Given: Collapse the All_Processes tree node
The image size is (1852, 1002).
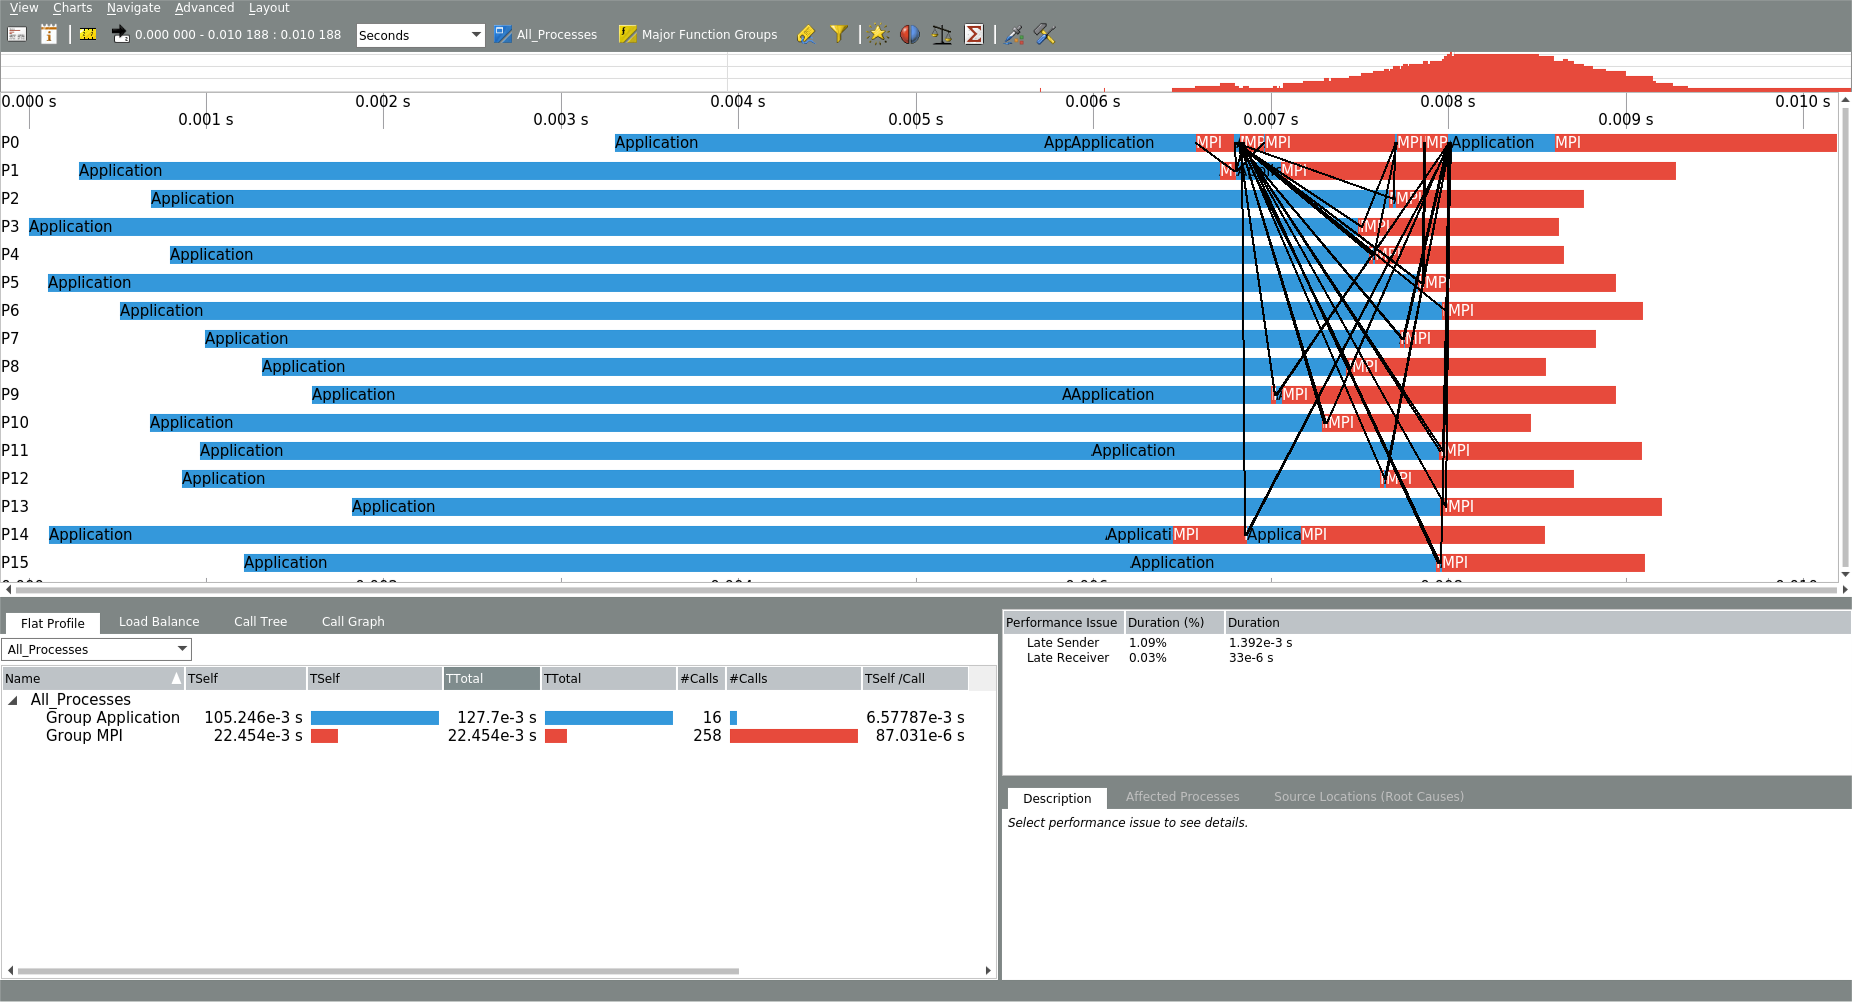Looking at the screenshot, I should [x=13, y=700].
